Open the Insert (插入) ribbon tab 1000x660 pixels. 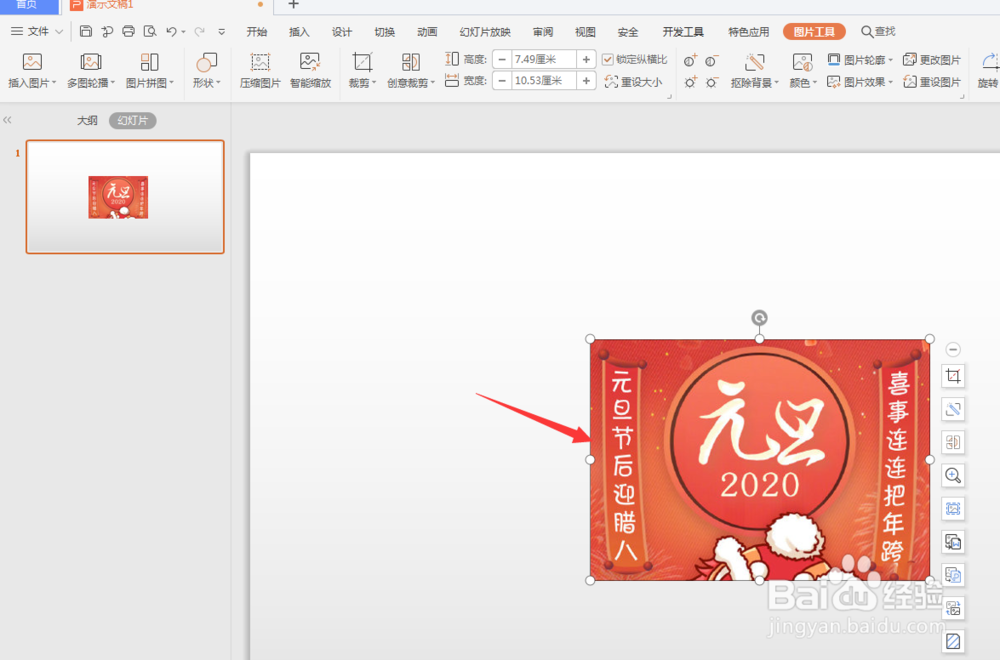pos(298,32)
